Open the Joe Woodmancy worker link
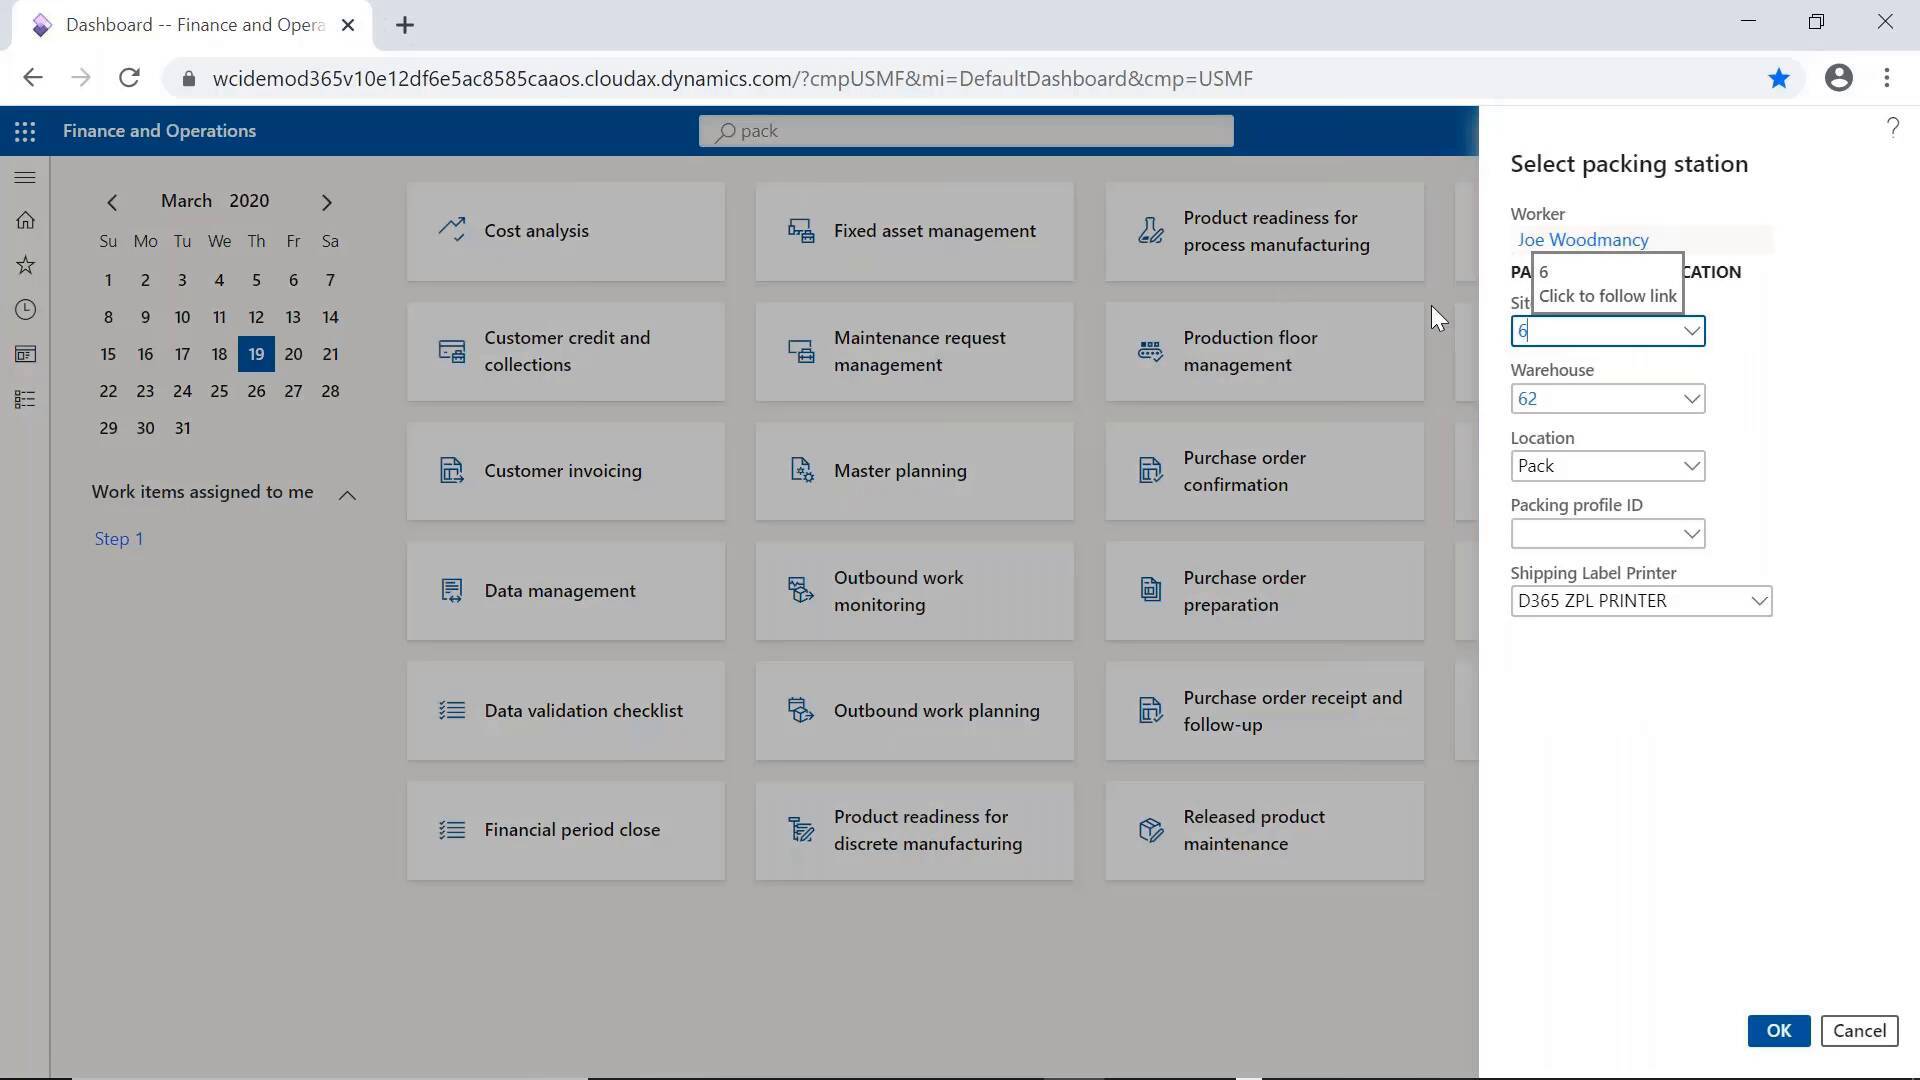 [1582, 239]
